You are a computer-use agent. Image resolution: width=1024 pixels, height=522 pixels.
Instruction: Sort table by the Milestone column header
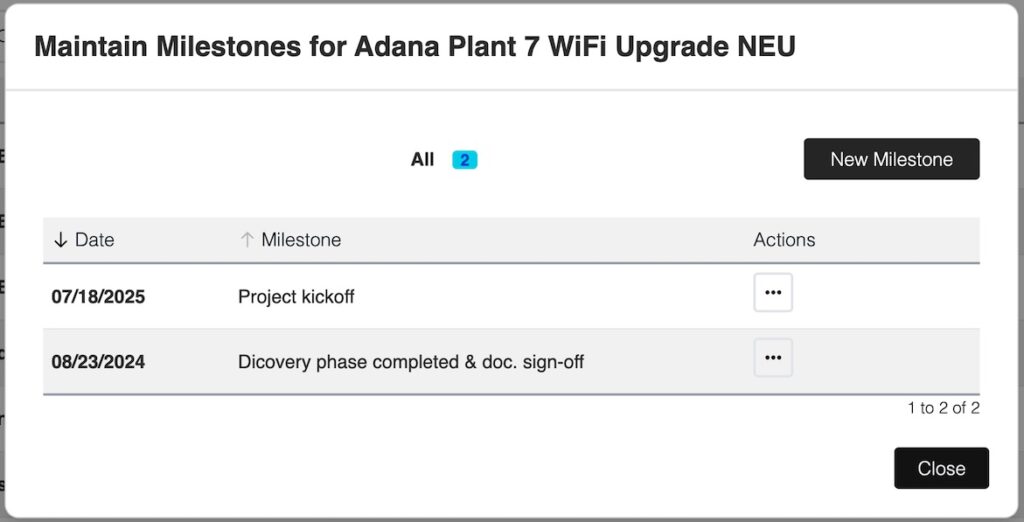coord(300,240)
